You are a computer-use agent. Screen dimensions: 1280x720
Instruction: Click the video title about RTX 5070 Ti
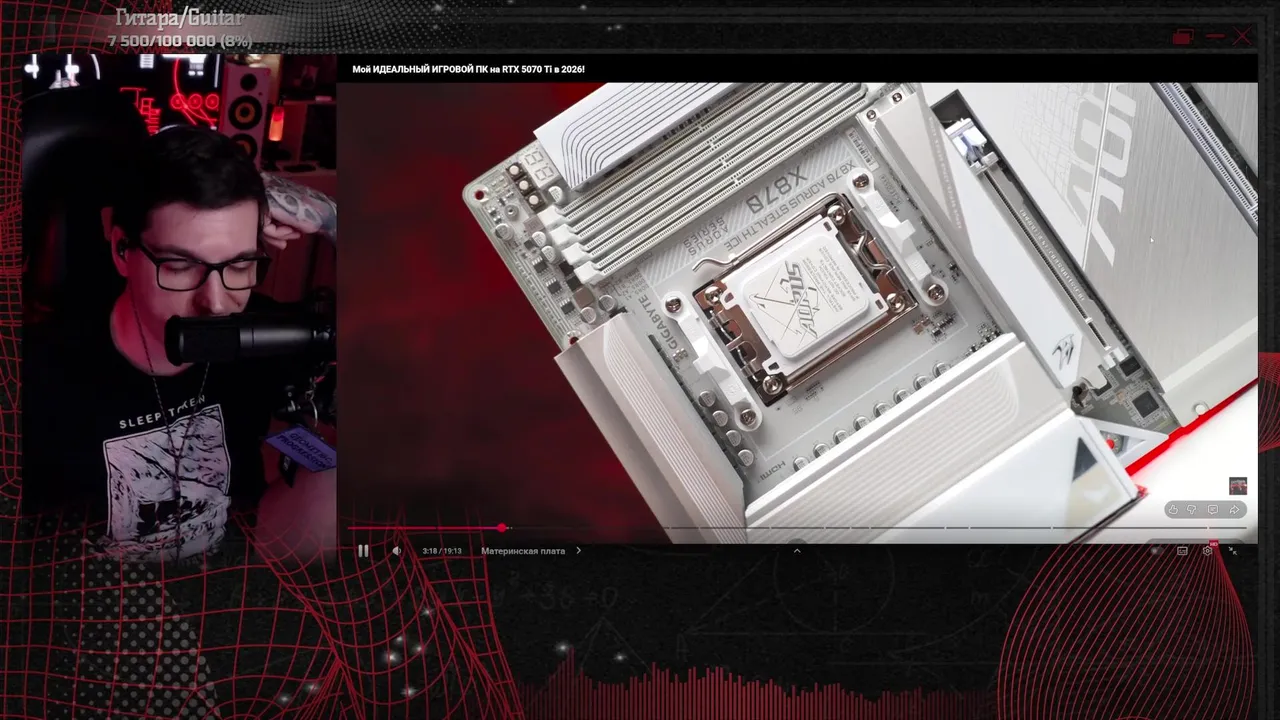[x=468, y=70]
